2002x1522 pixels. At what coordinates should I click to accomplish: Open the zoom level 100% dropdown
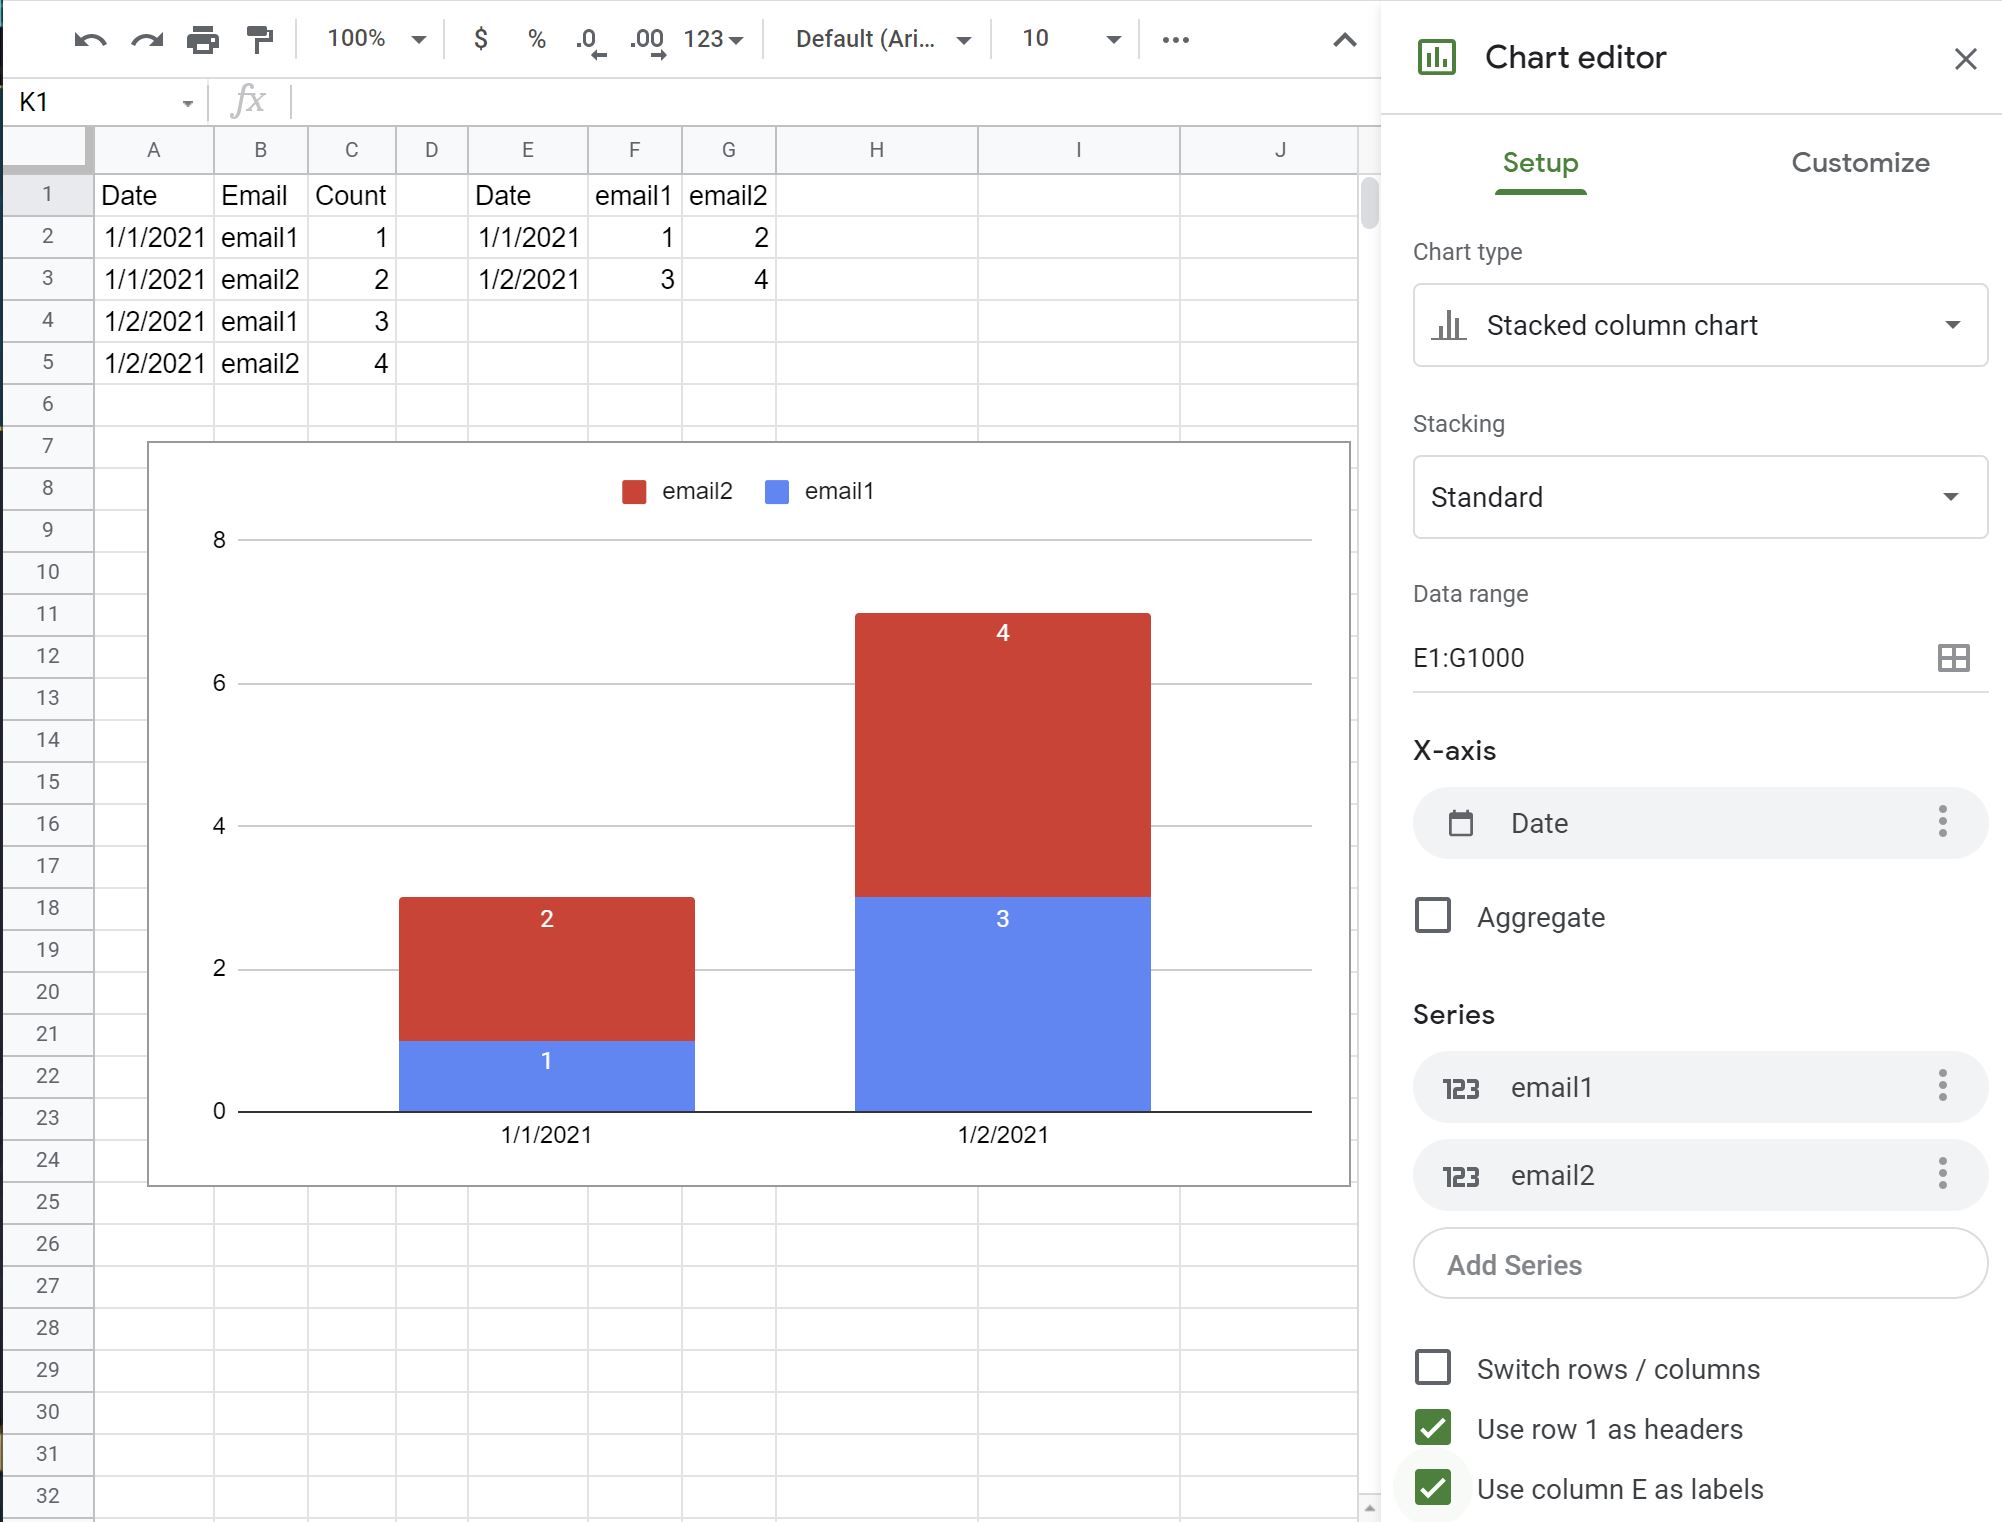(x=368, y=38)
